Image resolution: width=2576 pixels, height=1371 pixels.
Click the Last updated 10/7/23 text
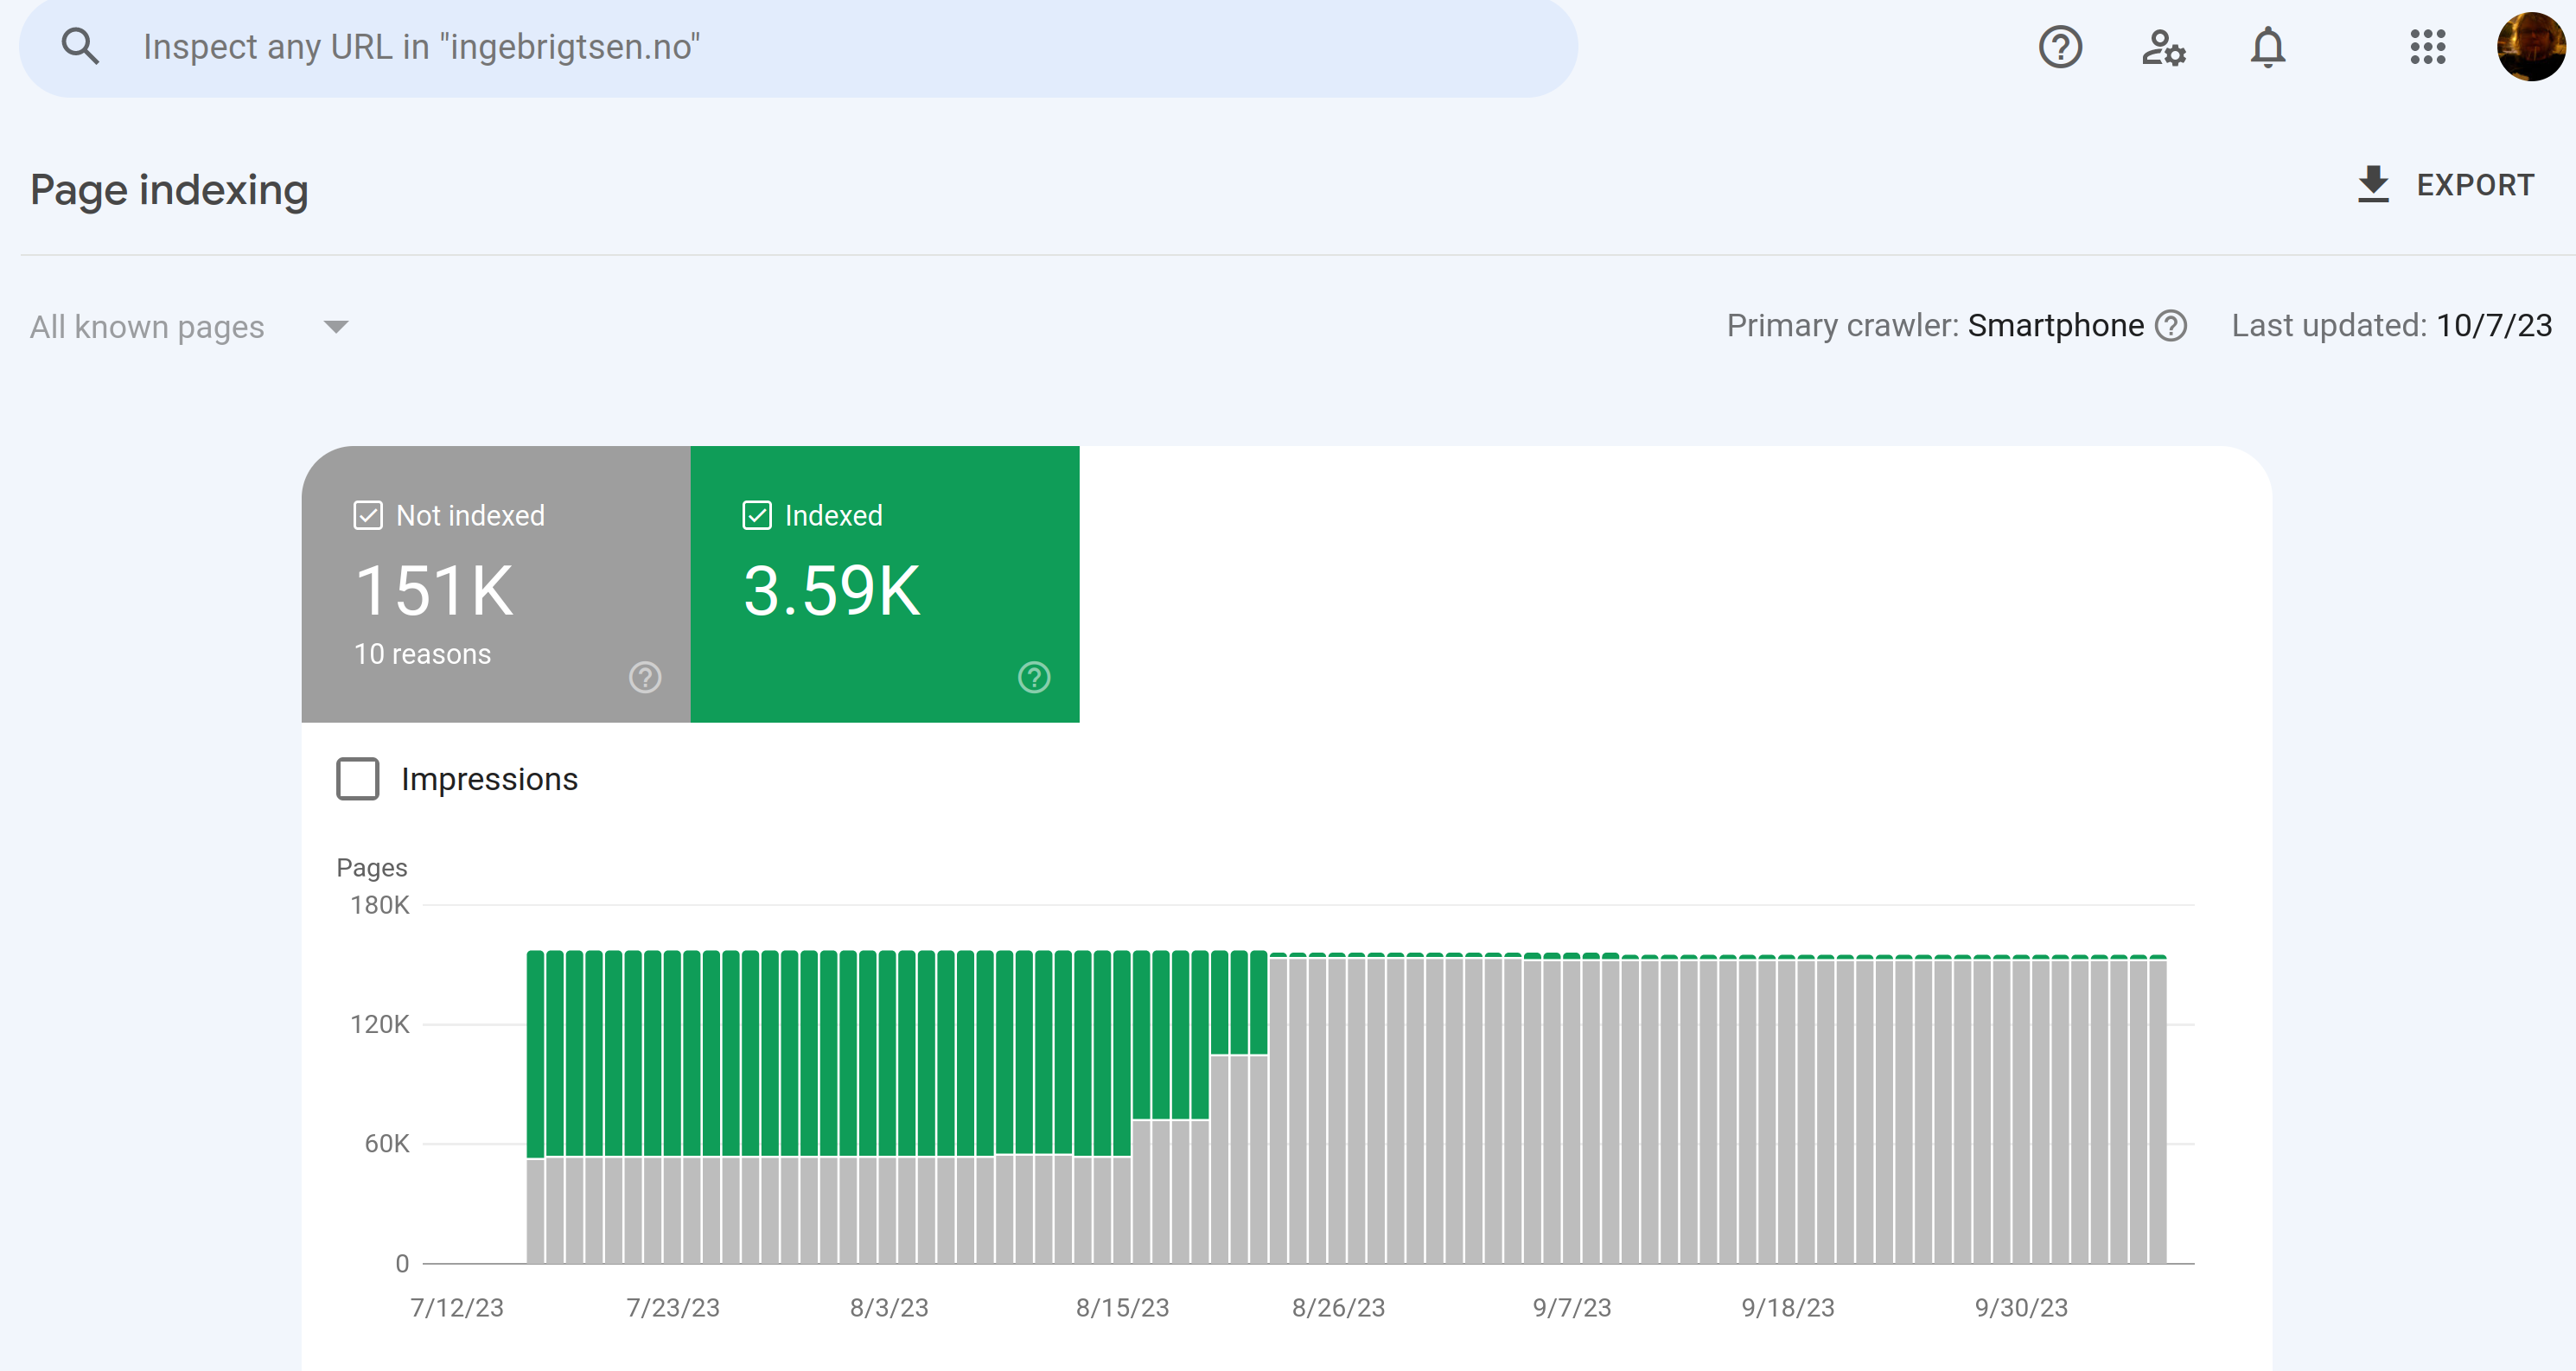pos(2392,326)
